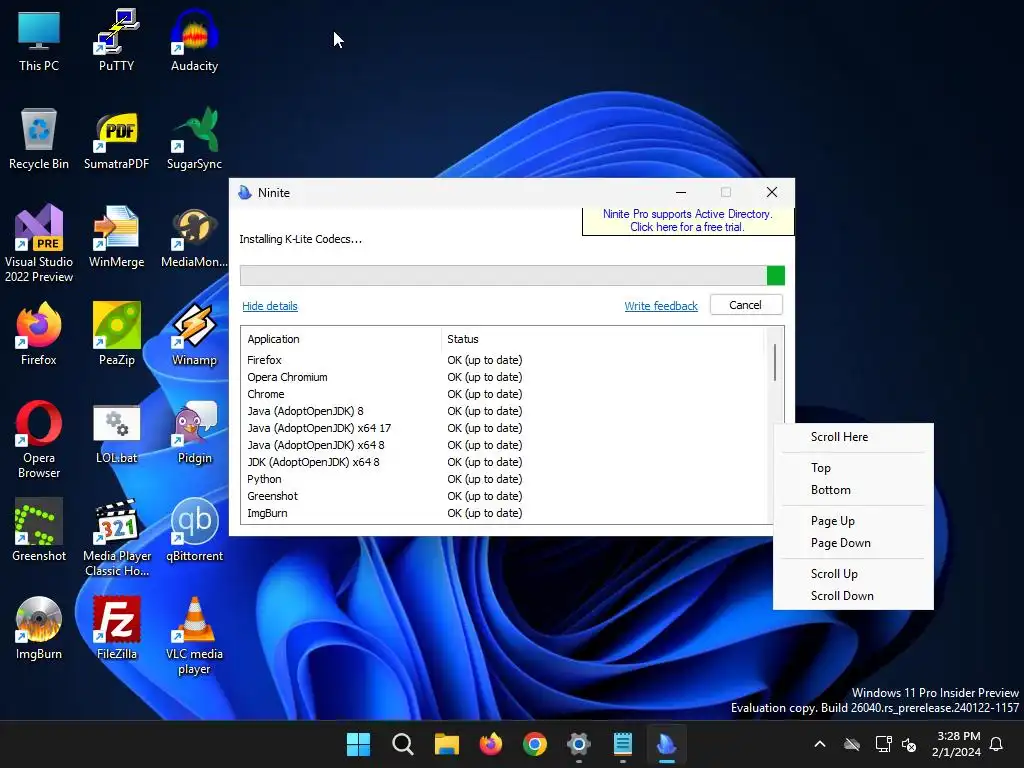
Task: Choose Page Up in the context menu
Action: [853, 520]
